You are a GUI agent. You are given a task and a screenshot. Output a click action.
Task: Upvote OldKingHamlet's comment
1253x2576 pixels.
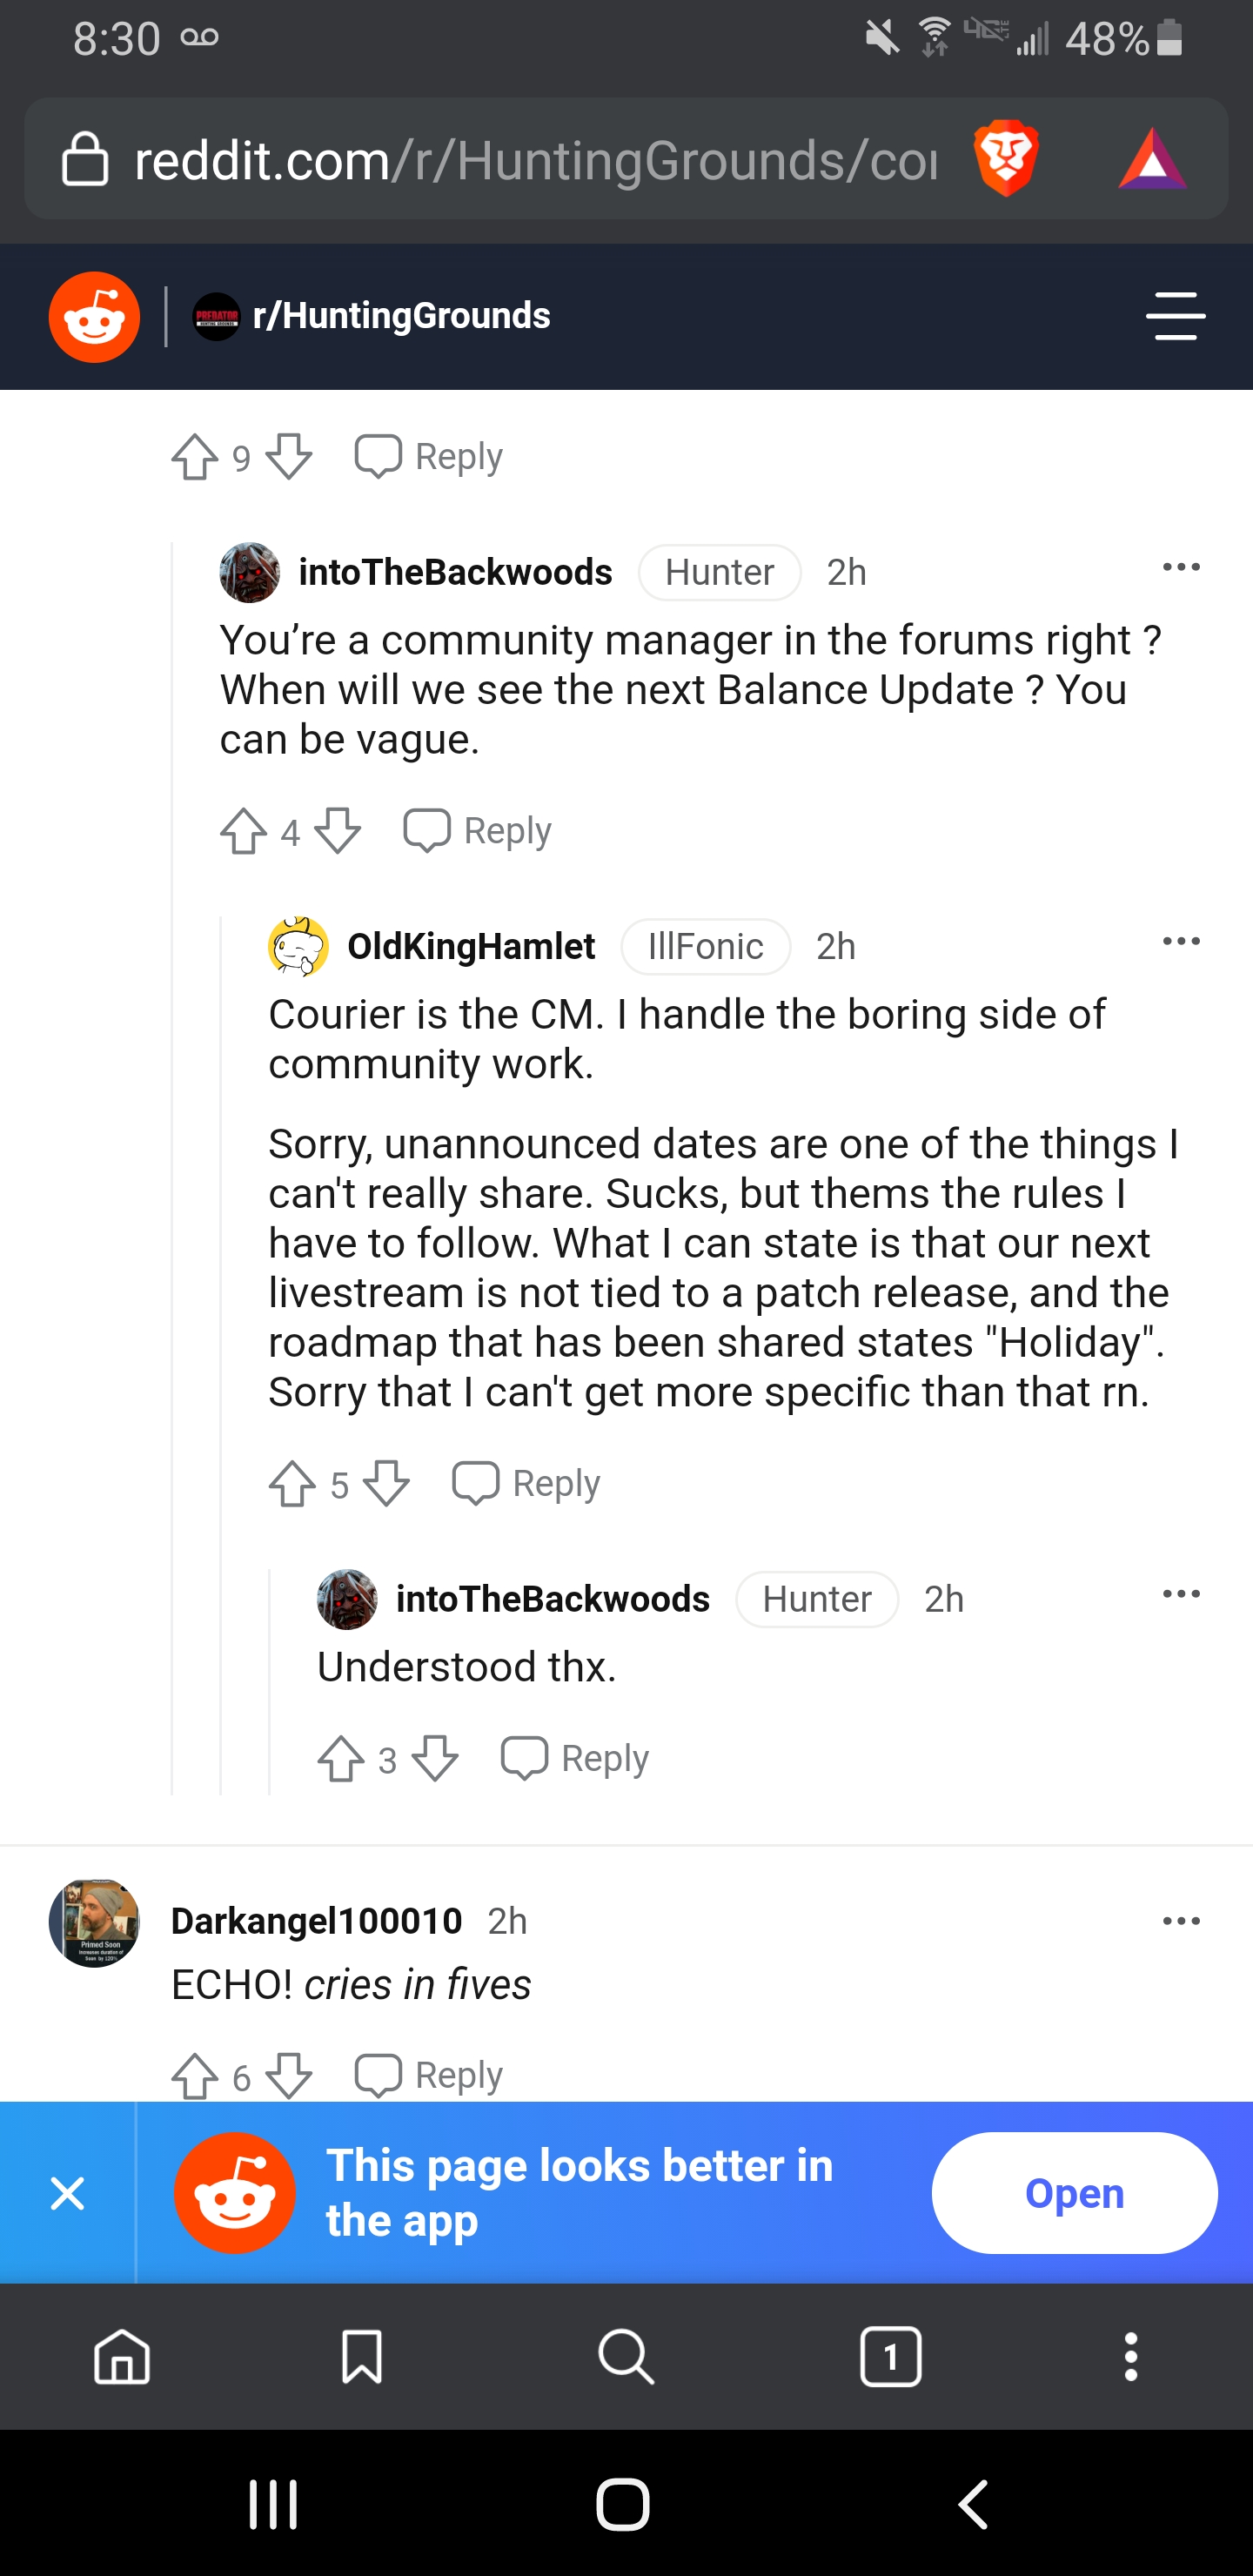point(292,1483)
